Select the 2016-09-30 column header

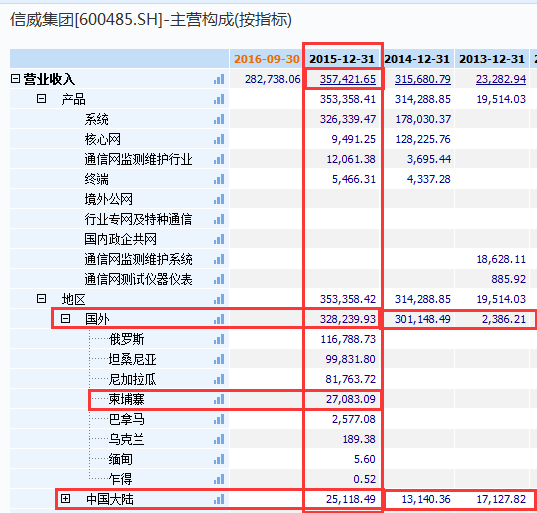pyautogui.click(x=266, y=59)
